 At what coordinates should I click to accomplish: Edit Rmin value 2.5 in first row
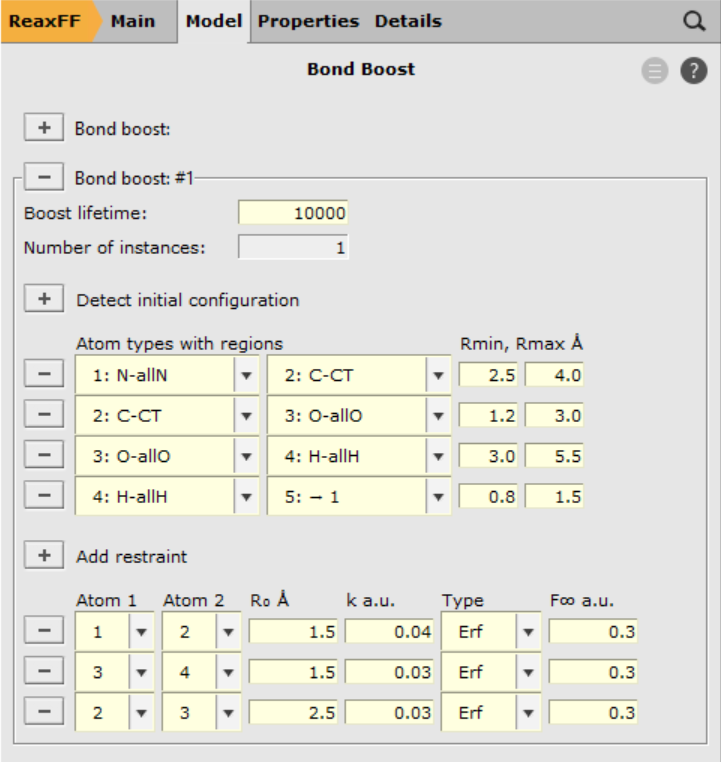[x=488, y=375]
